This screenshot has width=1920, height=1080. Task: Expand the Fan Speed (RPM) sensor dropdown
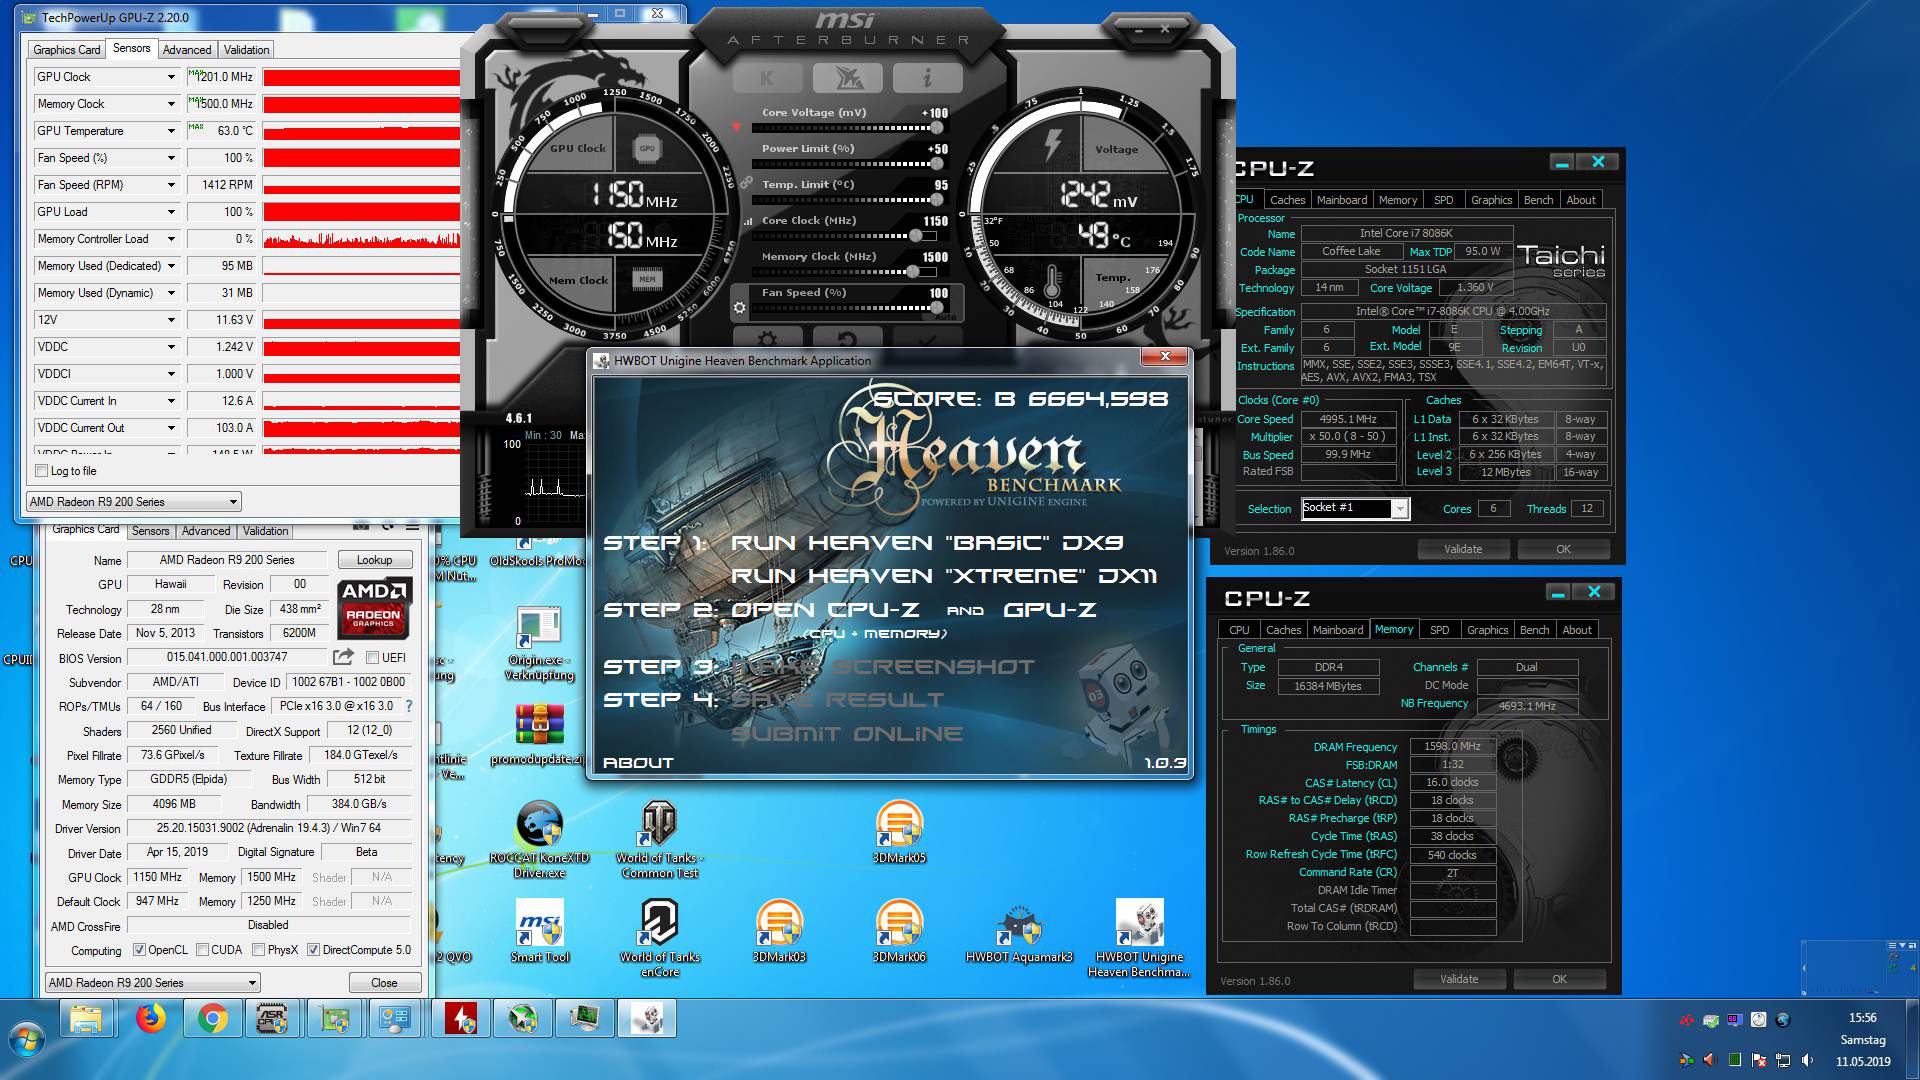pyautogui.click(x=171, y=185)
